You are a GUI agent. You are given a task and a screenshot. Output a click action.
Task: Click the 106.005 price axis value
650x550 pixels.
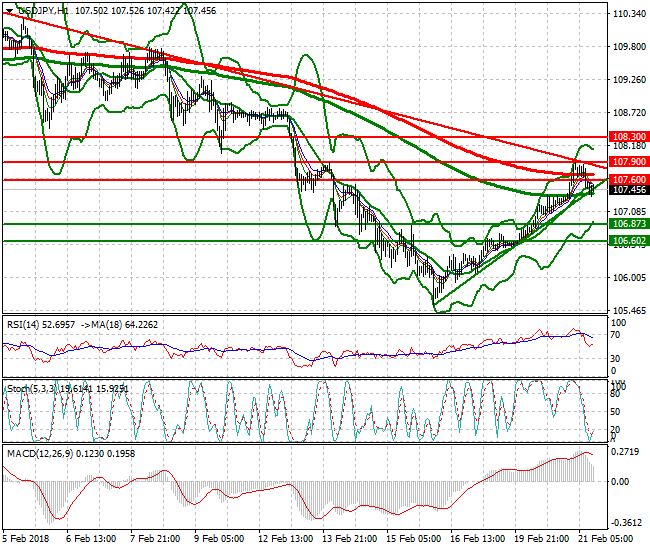629,277
